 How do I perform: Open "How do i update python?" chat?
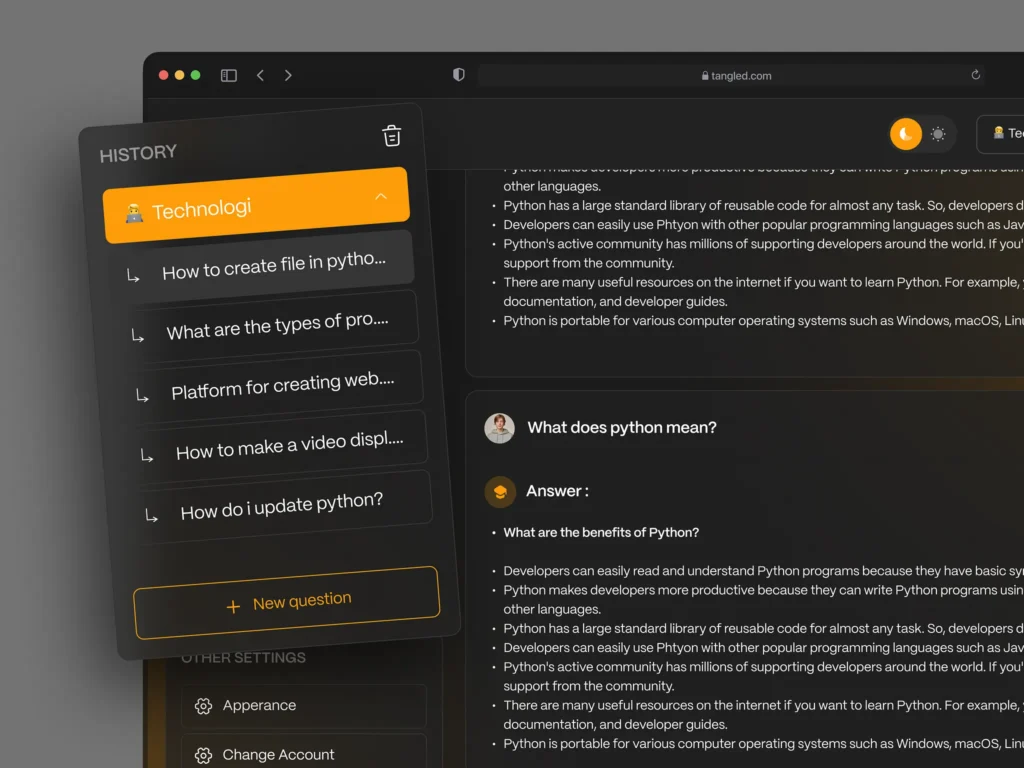[x=281, y=507]
